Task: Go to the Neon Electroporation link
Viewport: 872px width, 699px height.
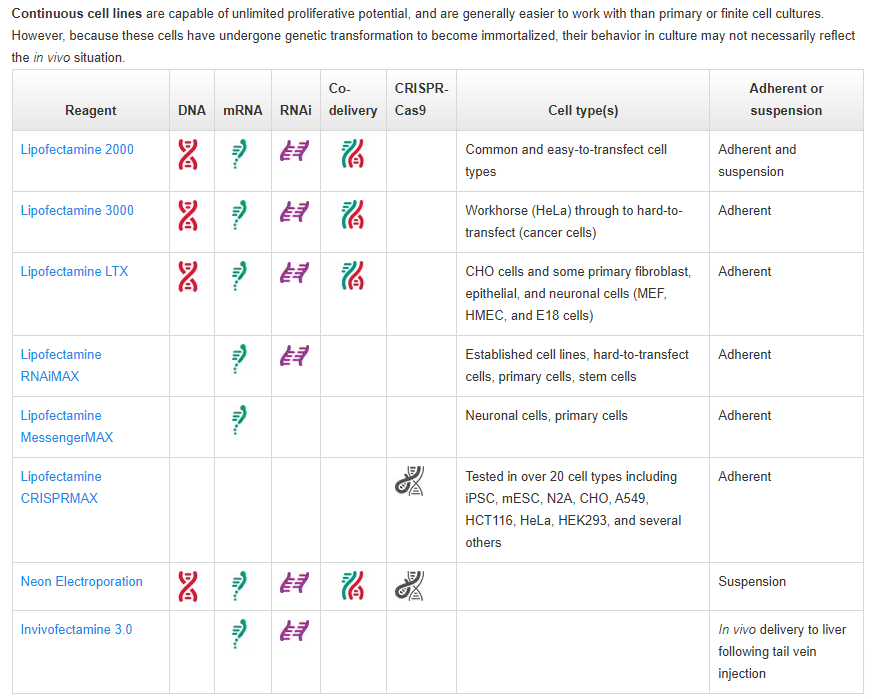Action: coord(81,582)
